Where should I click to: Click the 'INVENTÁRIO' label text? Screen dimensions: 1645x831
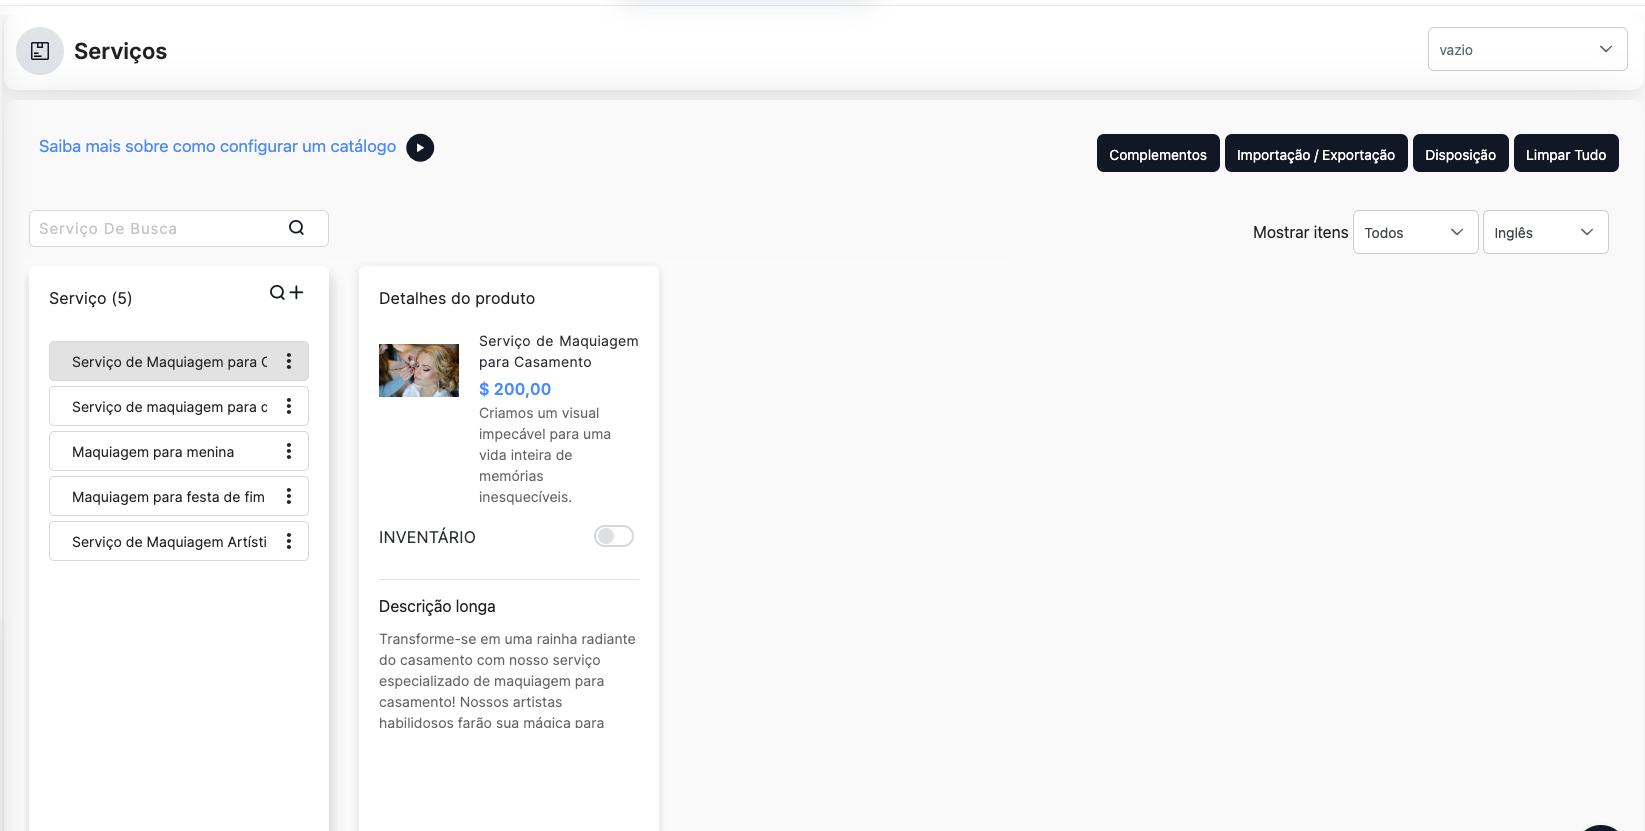click(427, 537)
